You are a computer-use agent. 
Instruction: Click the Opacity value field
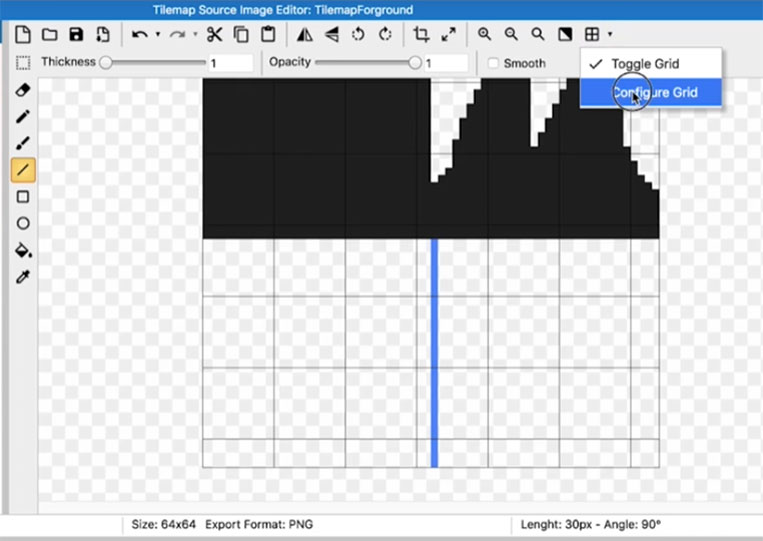(x=445, y=63)
